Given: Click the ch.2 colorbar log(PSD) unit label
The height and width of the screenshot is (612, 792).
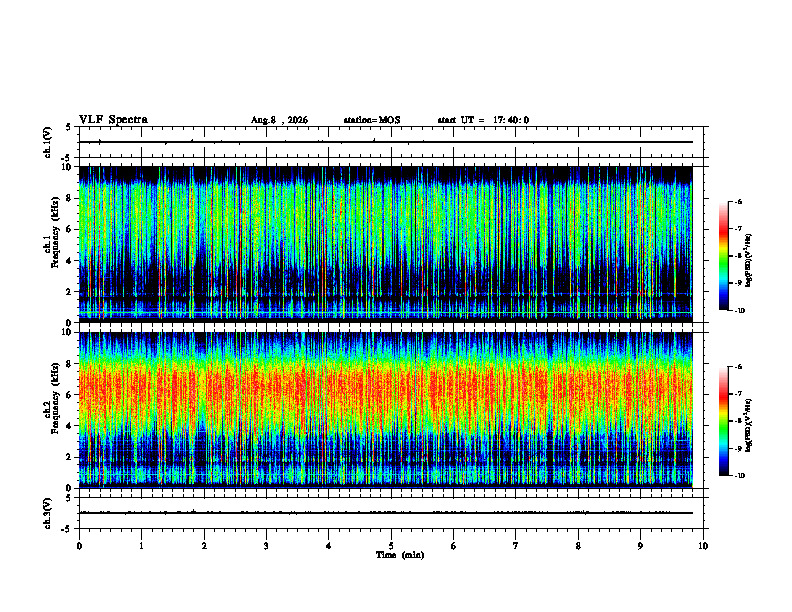Looking at the screenshot, I should (x=749, y=425).
